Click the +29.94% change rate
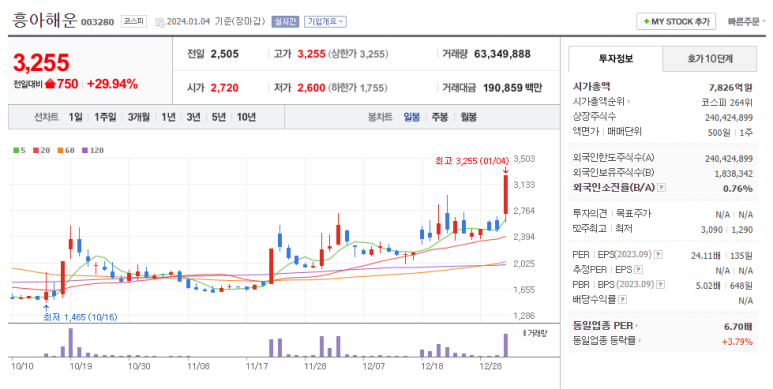Screen dimensions: 773x389 [x=112, y=84]
